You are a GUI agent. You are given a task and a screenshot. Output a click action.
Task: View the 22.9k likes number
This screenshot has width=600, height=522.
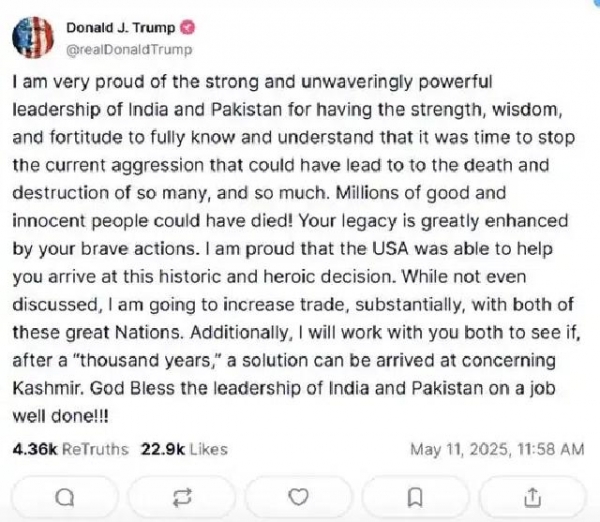click(163, 449)
